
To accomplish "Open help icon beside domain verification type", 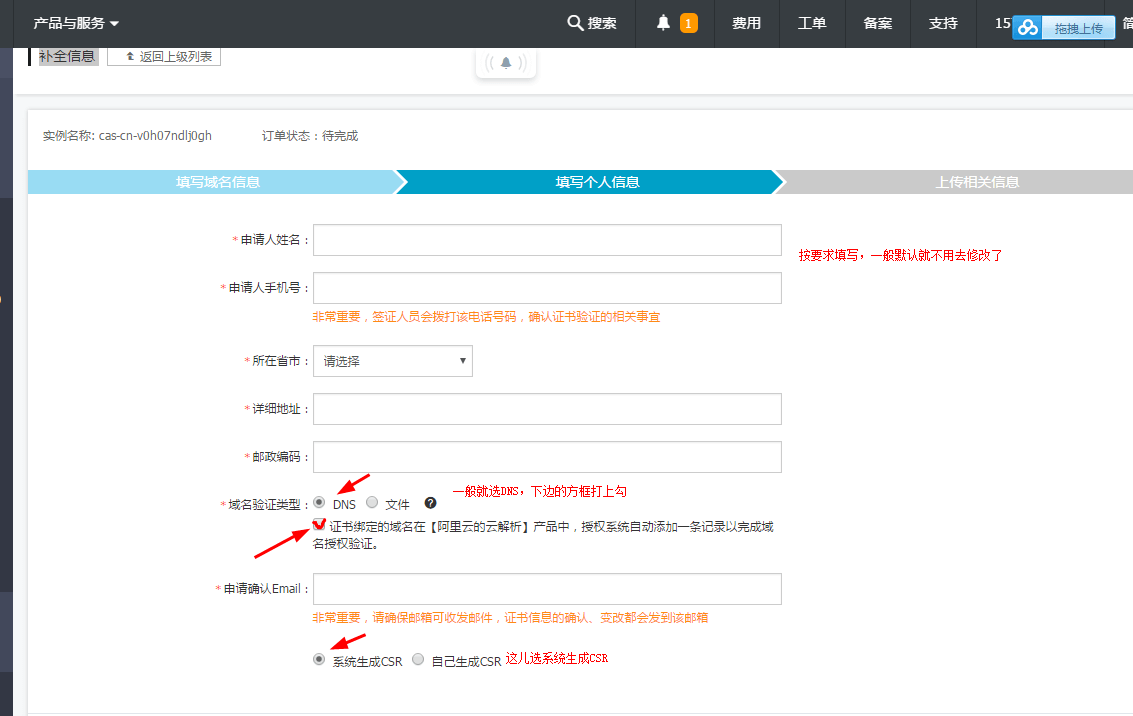I will pos(431,503).
